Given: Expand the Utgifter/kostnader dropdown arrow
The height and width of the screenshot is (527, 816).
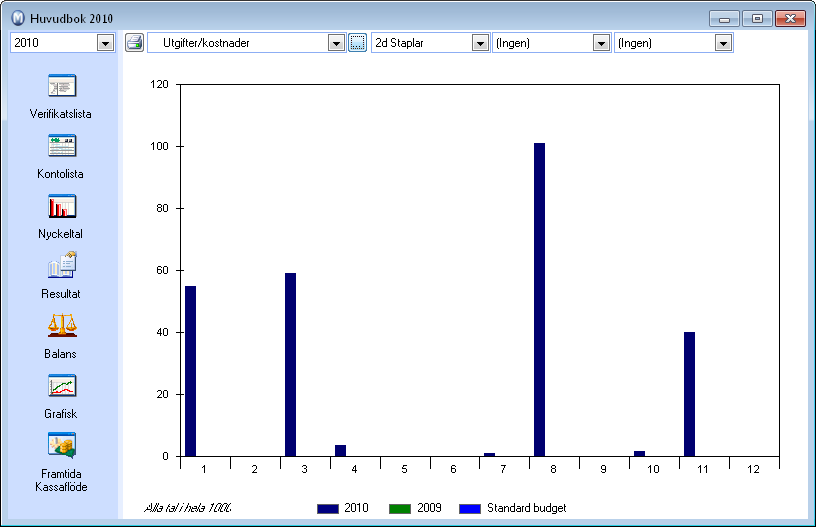Looking at the screenshot, I should tap(336, 43).
